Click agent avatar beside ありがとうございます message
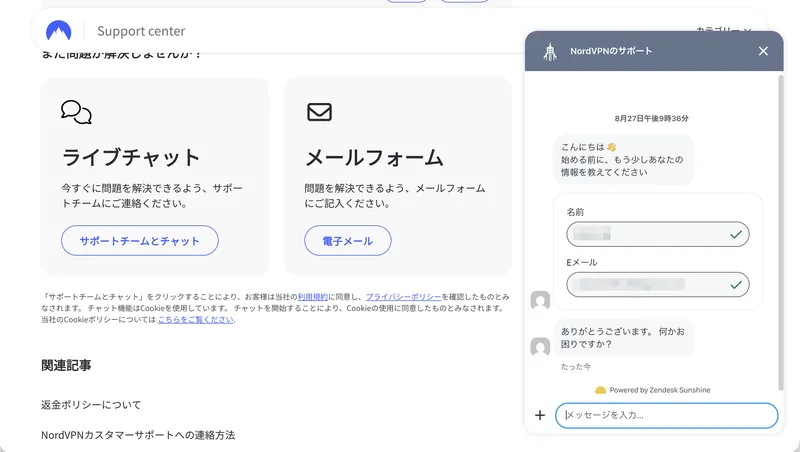The width and height of the screenshot is (800, 452). (x=540, y=347)
